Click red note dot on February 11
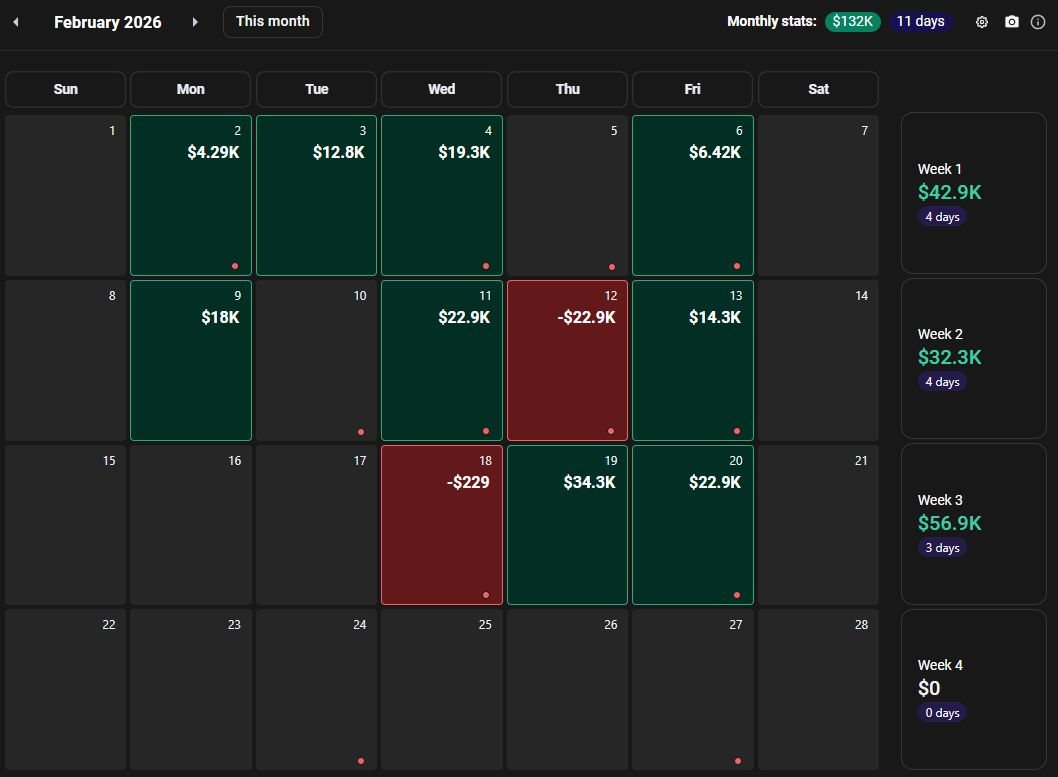Viewport: 1058px width, 777px height. [486, 431]
